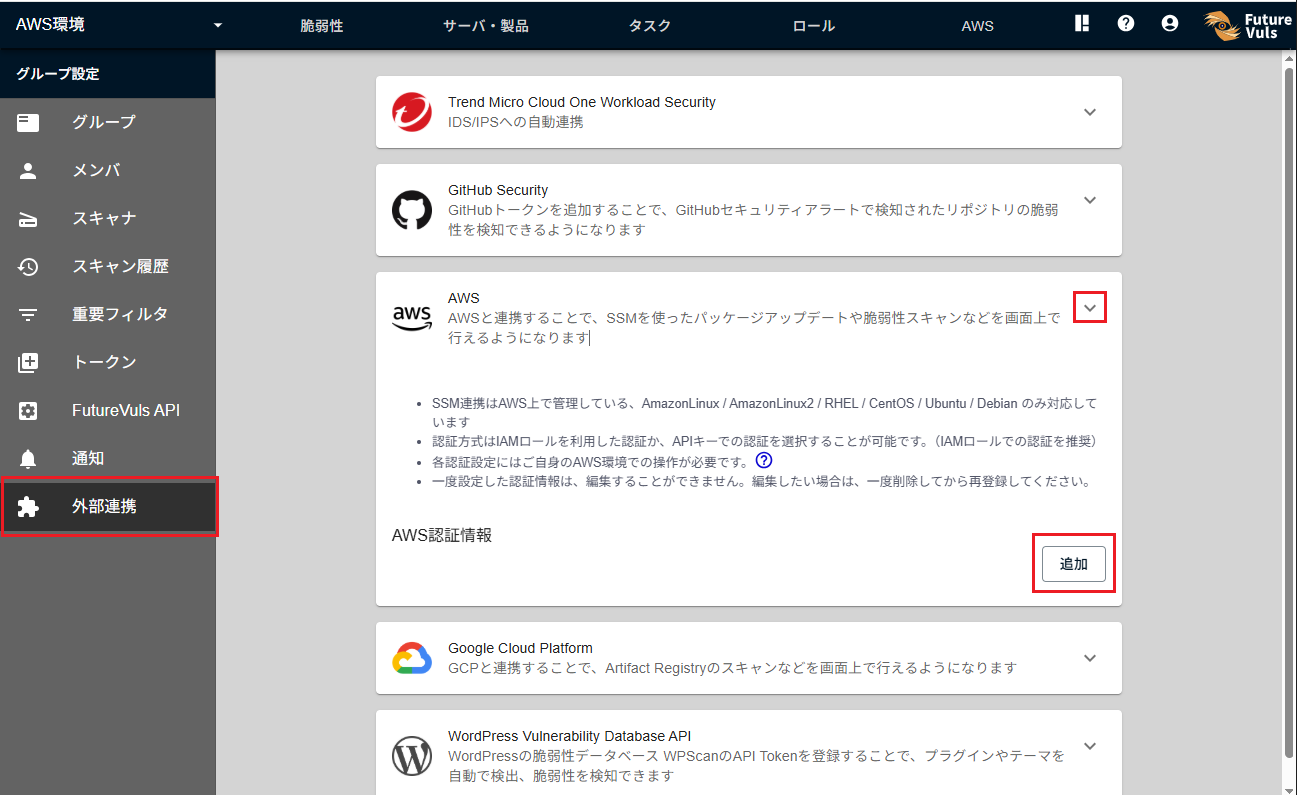
Task: Select スキャン履歴 in the sidebar menu
Action: click(108, 266)
